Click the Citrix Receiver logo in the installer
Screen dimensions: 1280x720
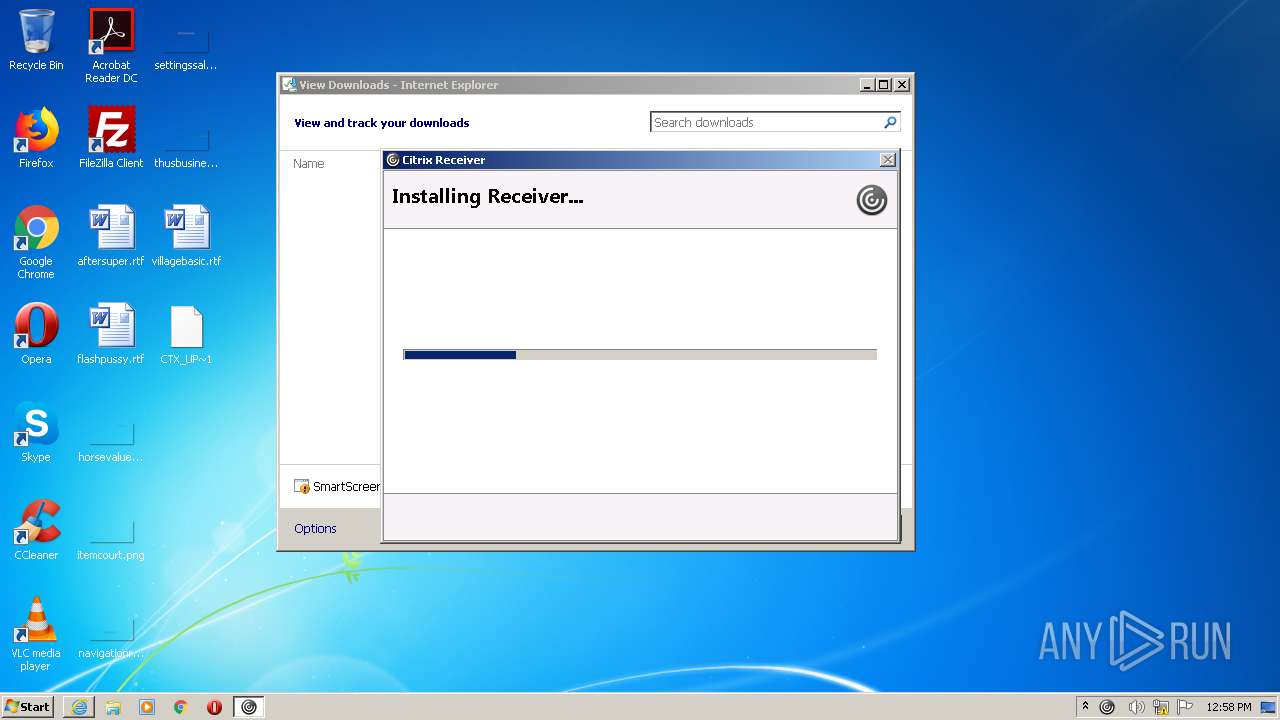(872, 200)
